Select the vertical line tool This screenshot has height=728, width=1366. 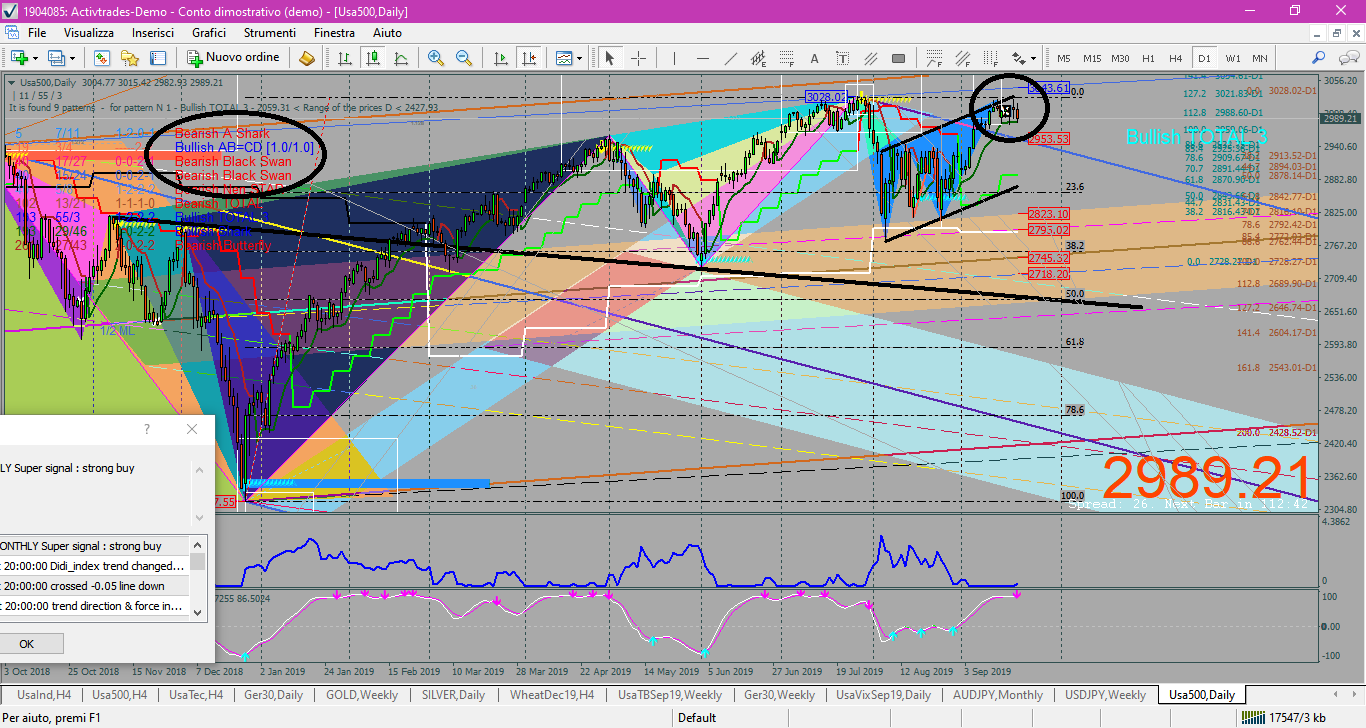[x=675, y=58]
